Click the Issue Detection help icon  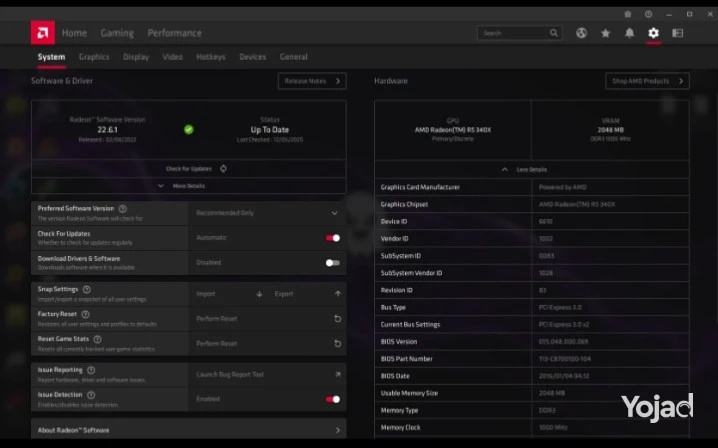tap(91, 395)
